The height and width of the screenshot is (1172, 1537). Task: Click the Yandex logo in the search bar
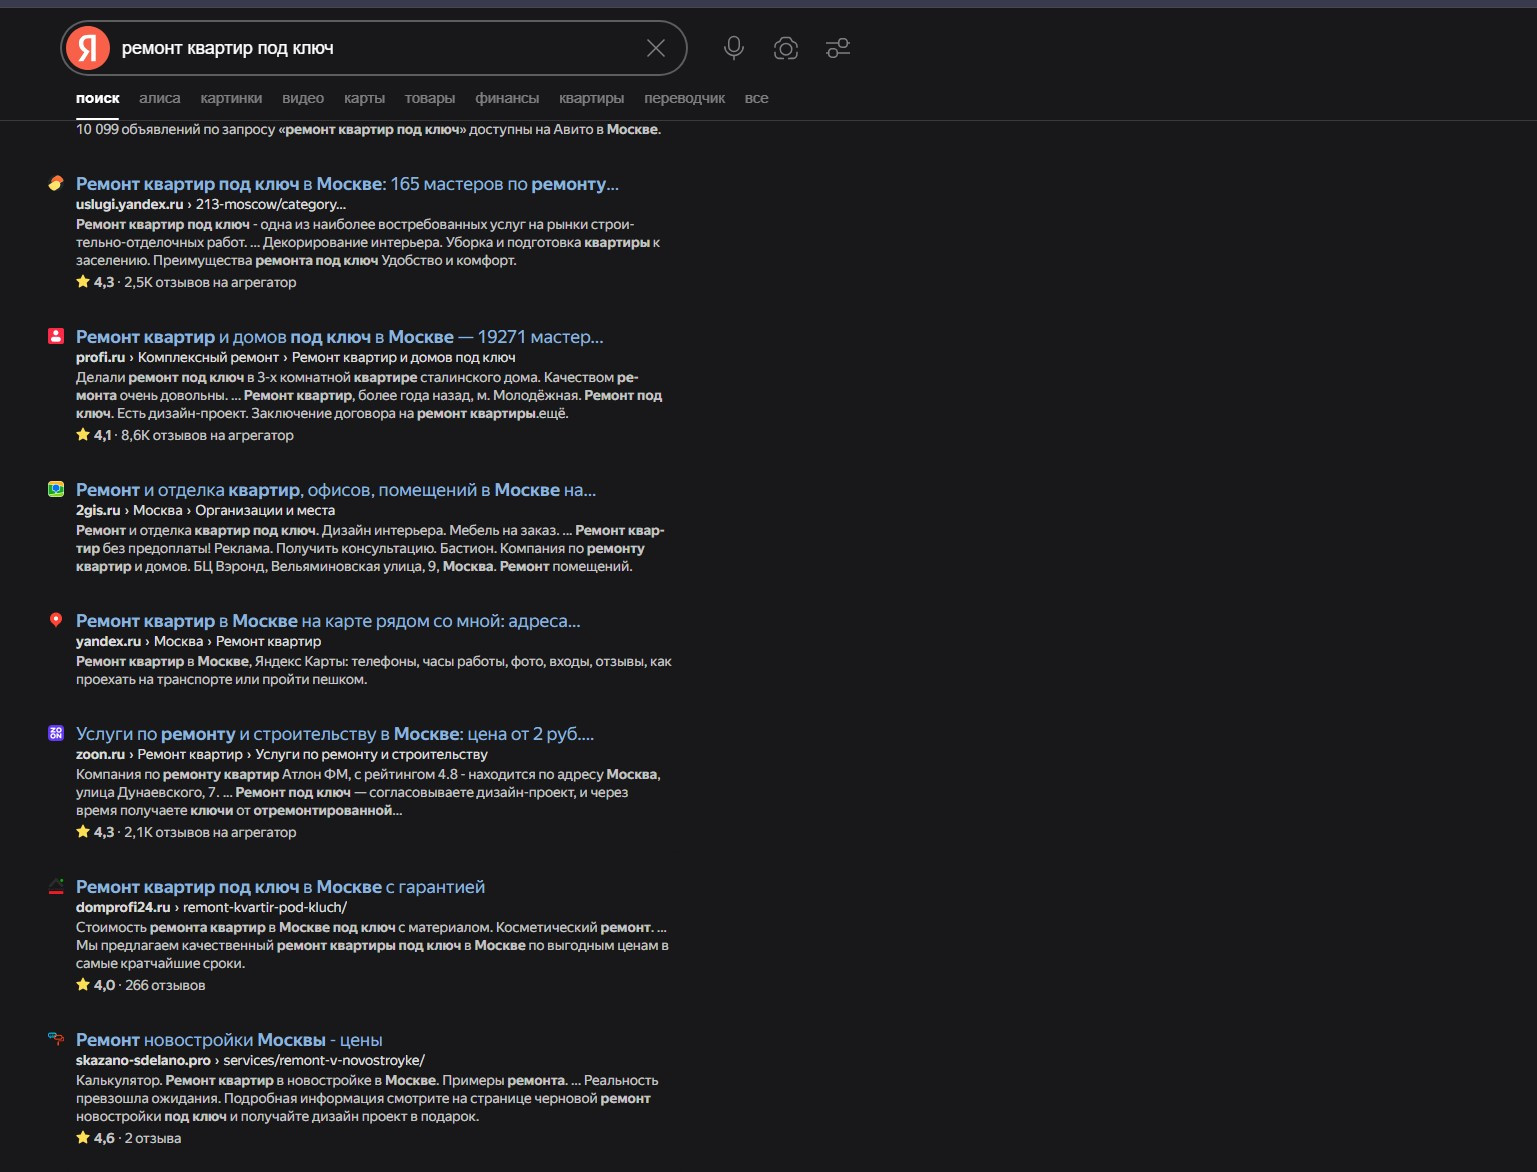pos(88,48)
